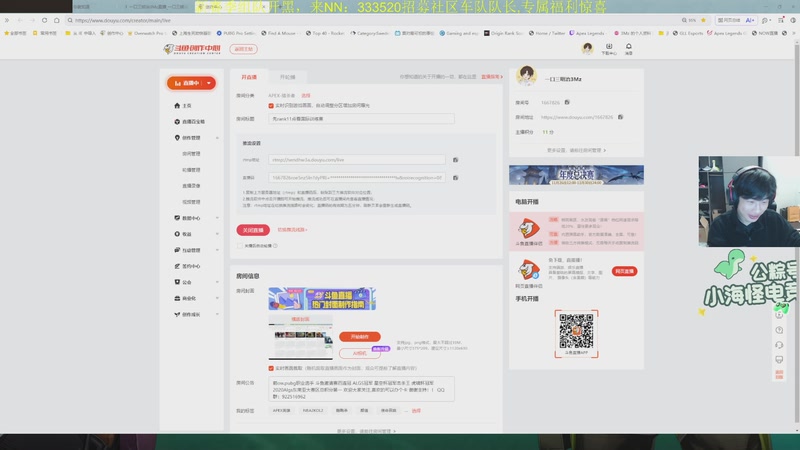Click the room announcement text box
The width and height of the screenshot is (800, 450).
pyautogui.click(x=361, y=389)
